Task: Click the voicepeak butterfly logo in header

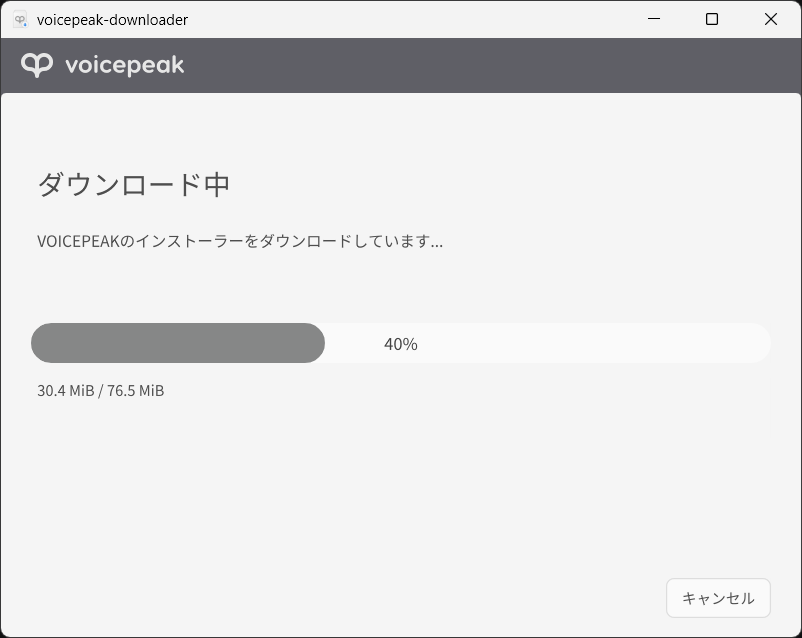Action: (37, 65)
